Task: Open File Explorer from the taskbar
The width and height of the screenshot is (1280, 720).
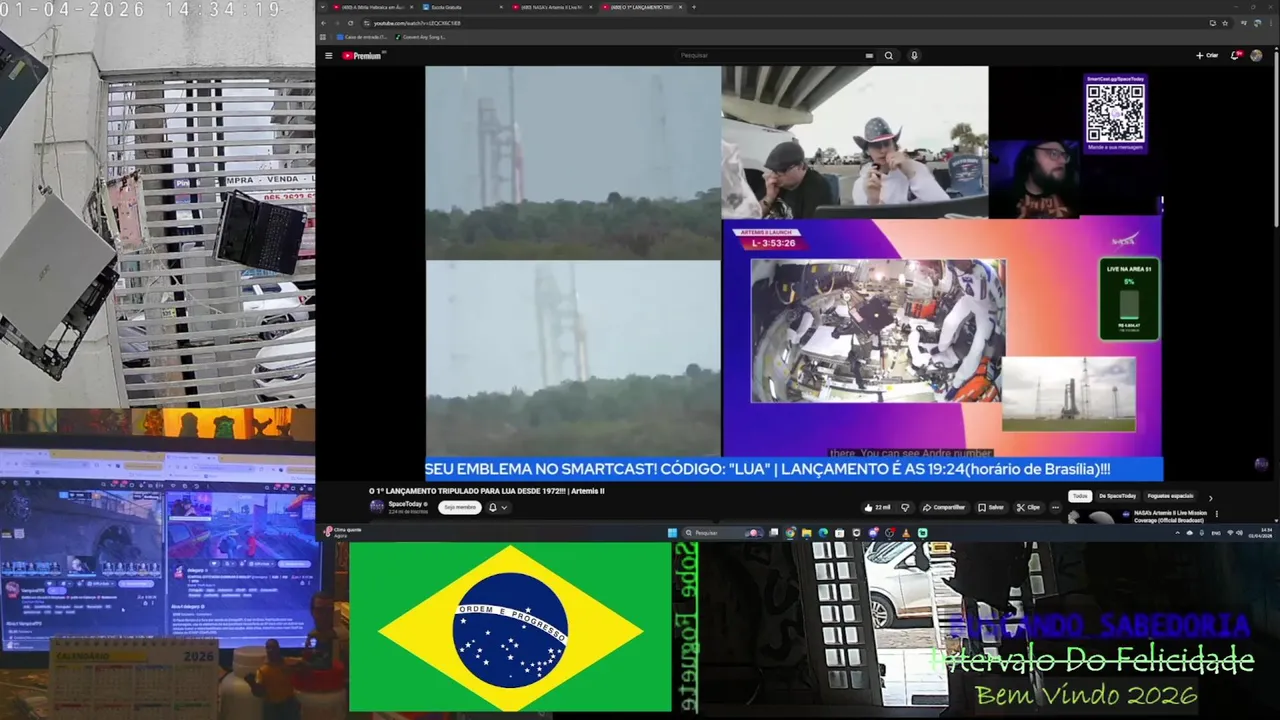Action: (x=807, y=533)
